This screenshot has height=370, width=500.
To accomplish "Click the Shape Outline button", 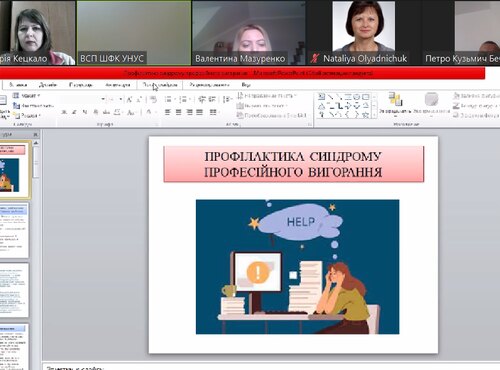I will point(476,106).
